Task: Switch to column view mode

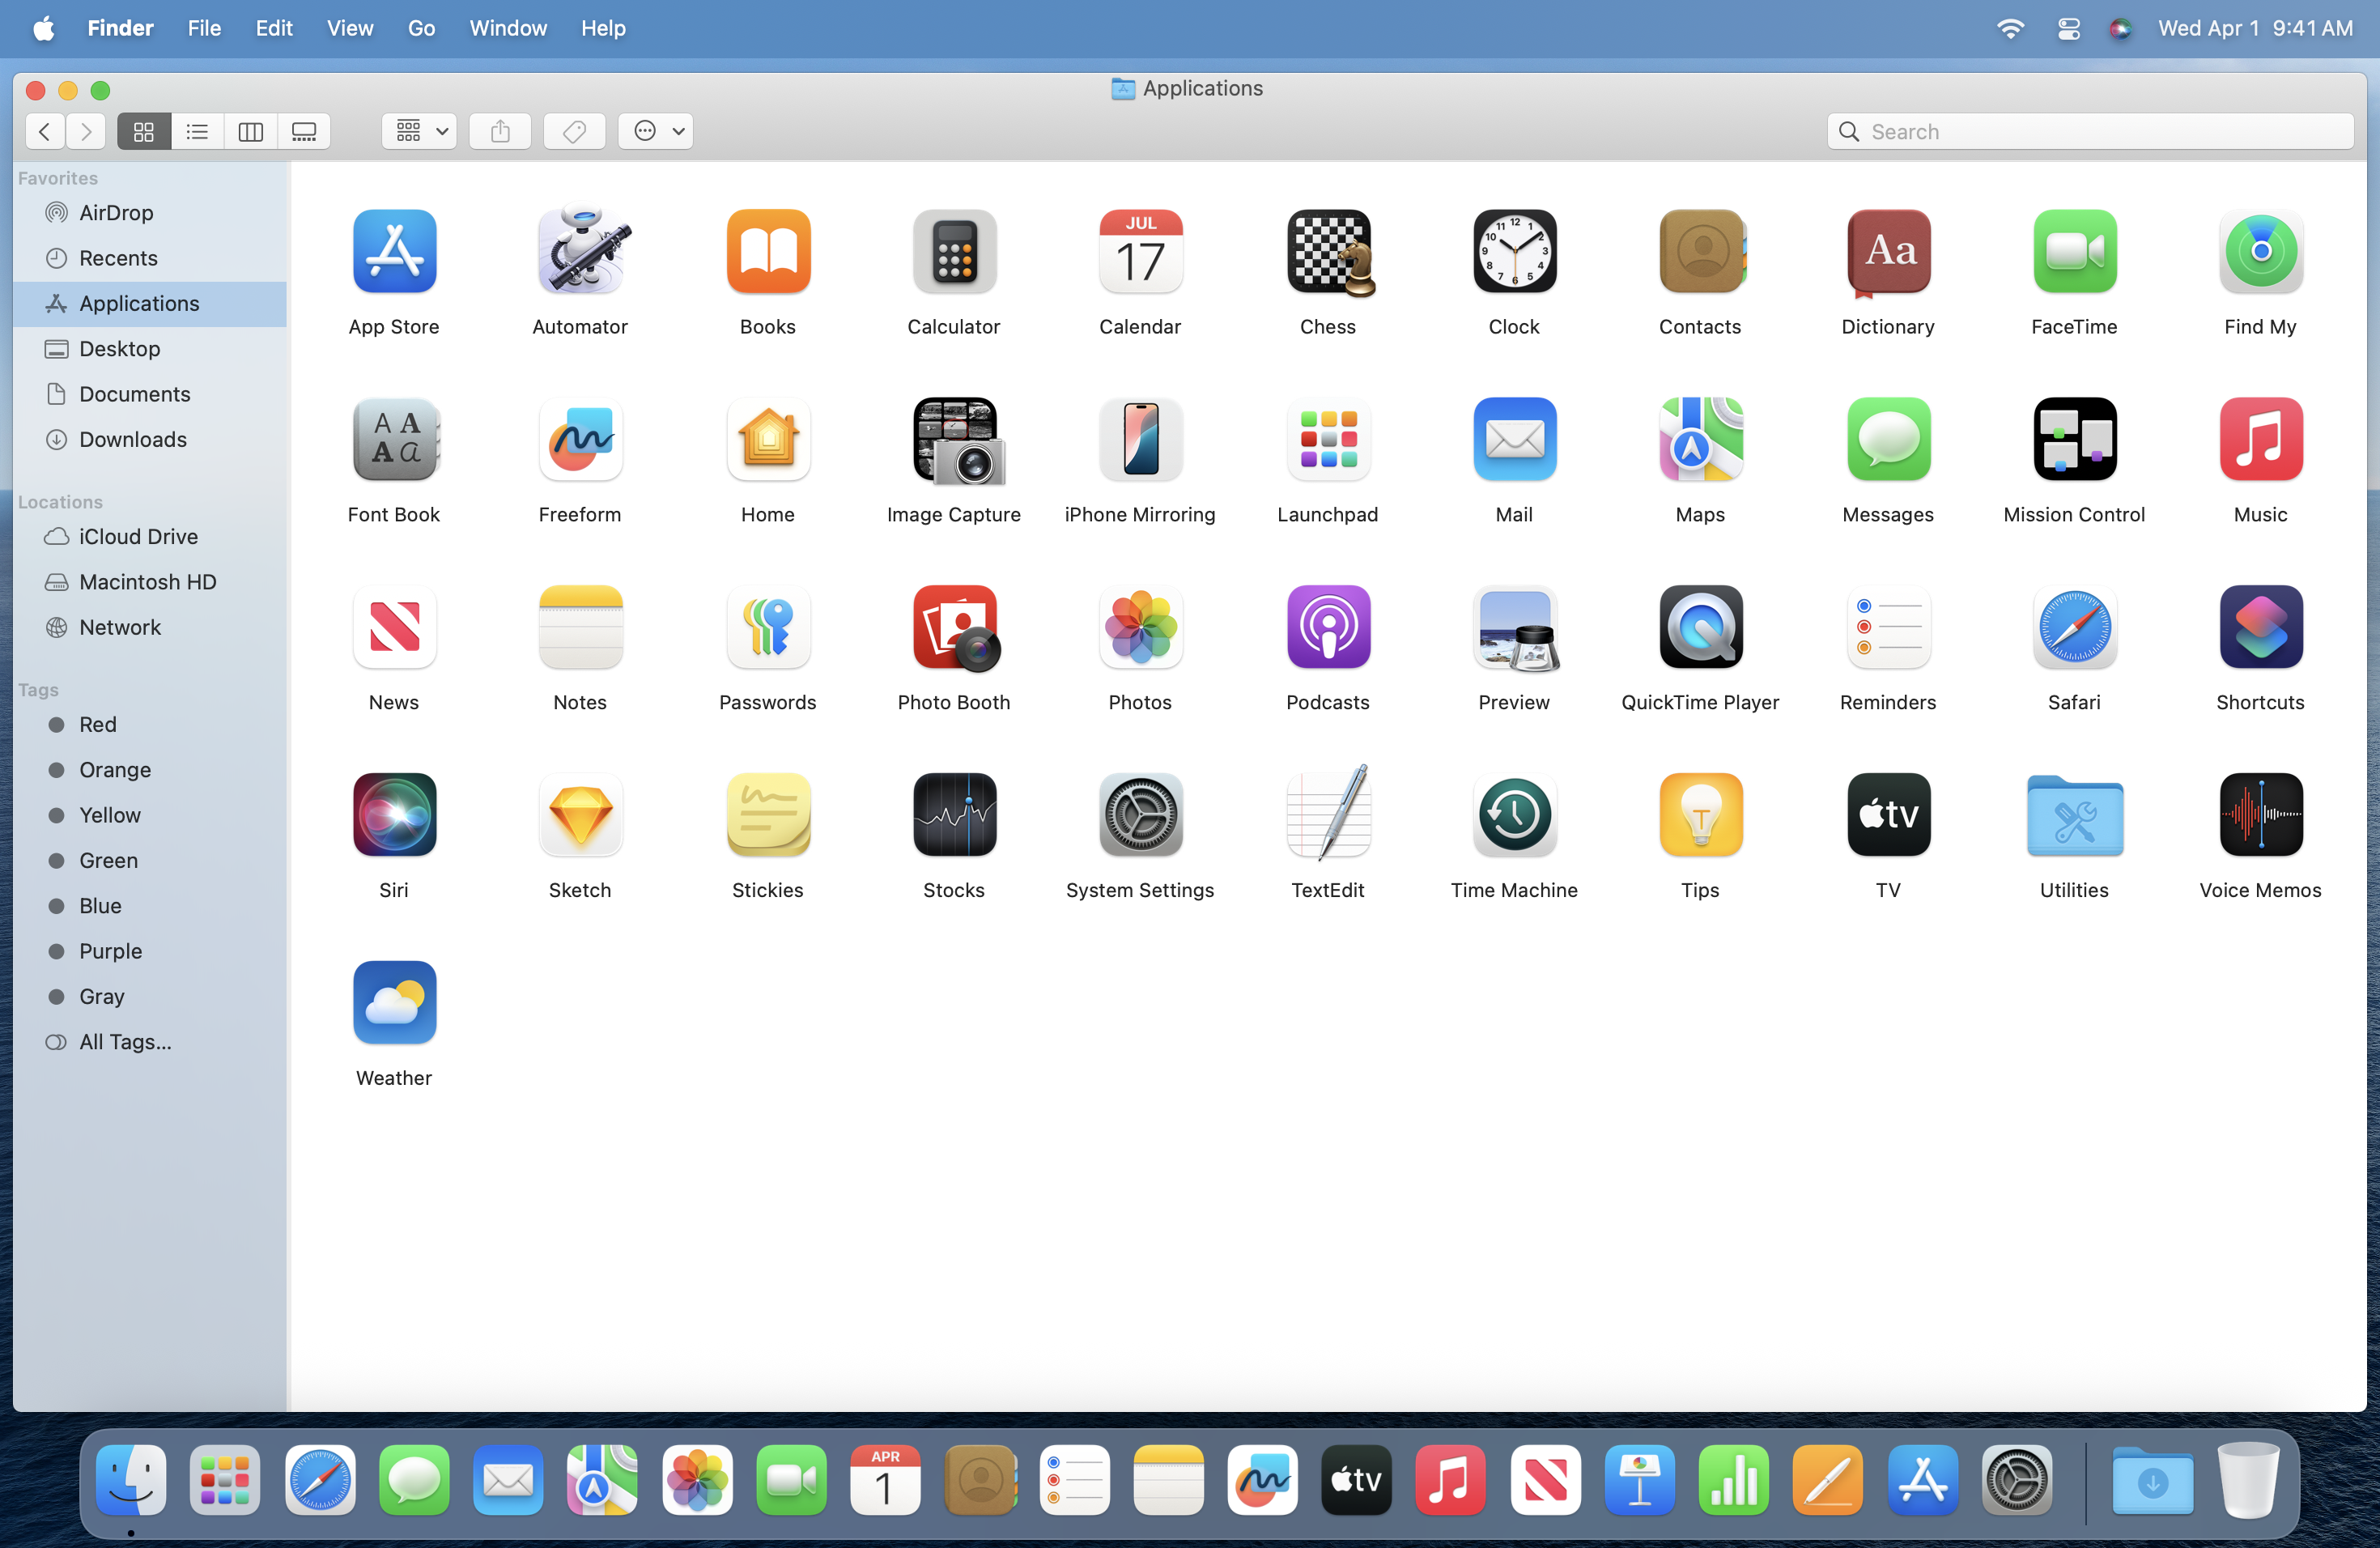Action: (250, 131)
